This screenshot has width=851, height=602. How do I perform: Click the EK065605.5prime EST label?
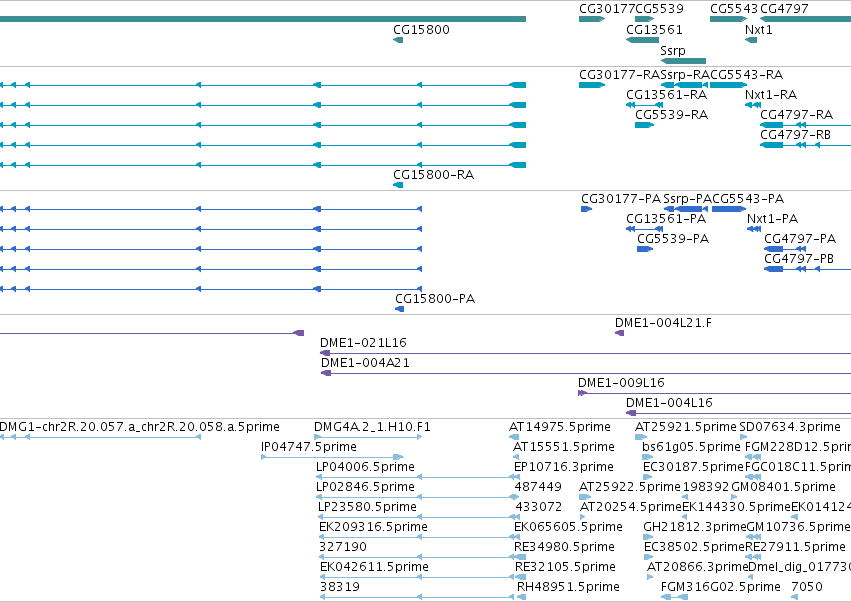point(568,527)
